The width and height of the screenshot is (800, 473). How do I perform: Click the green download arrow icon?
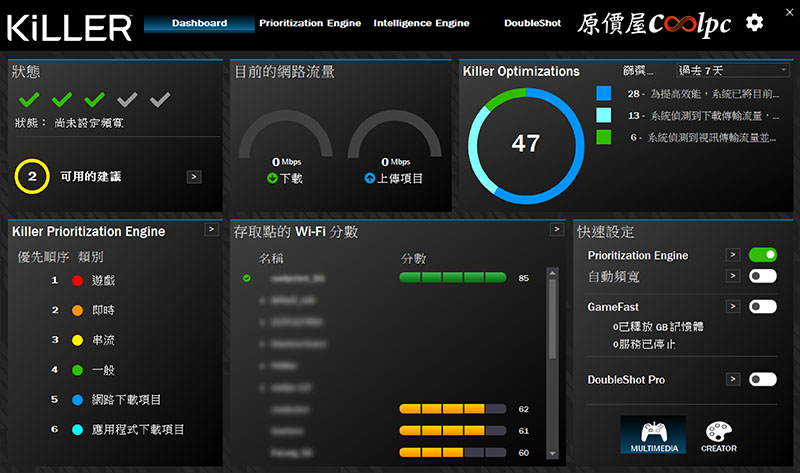272,178
